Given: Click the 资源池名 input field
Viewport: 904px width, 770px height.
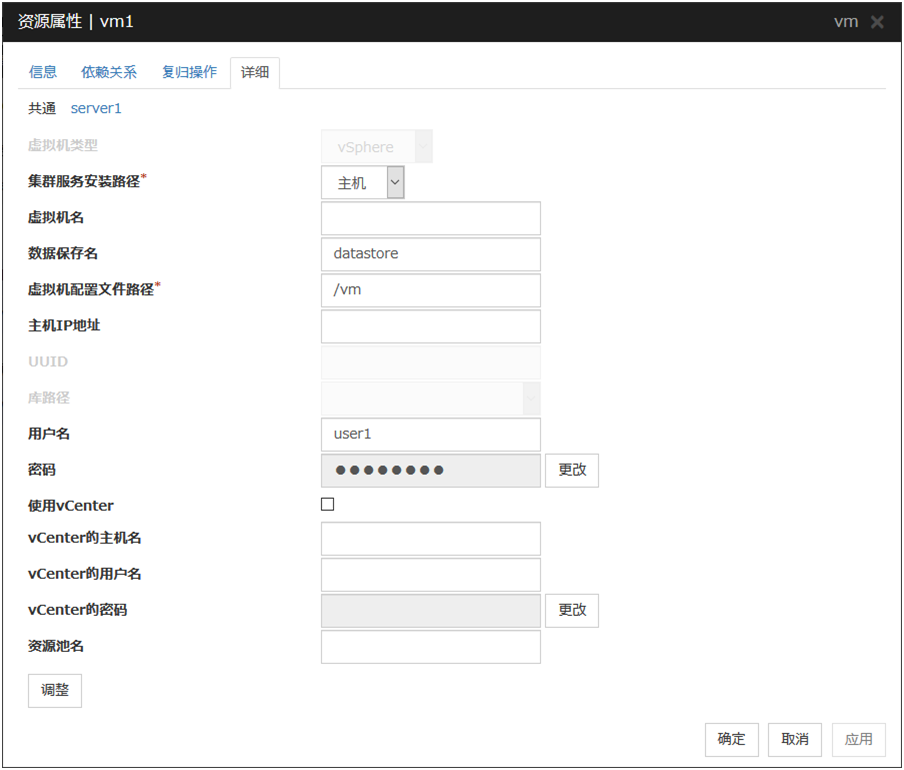Looking at the screenshot, I should pyautogui.click(x=430, y=646).
